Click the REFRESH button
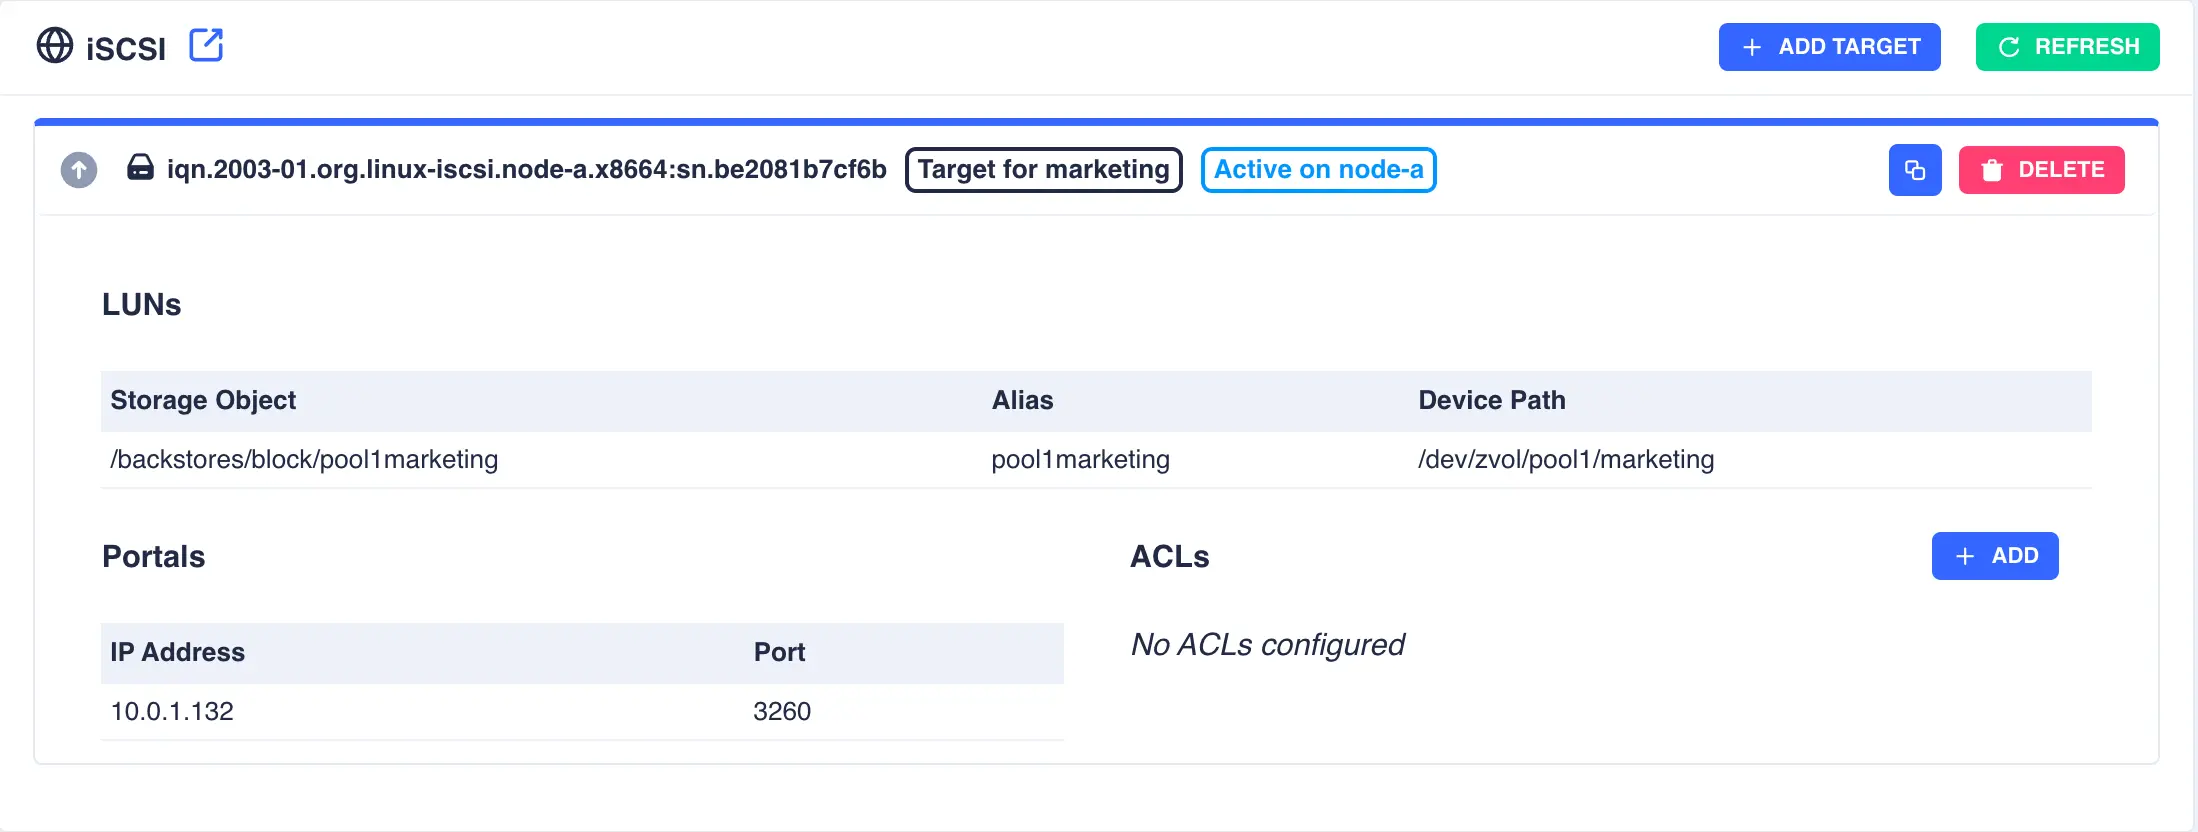The height and width of the screenshot is (832, 2198). 2067,46
